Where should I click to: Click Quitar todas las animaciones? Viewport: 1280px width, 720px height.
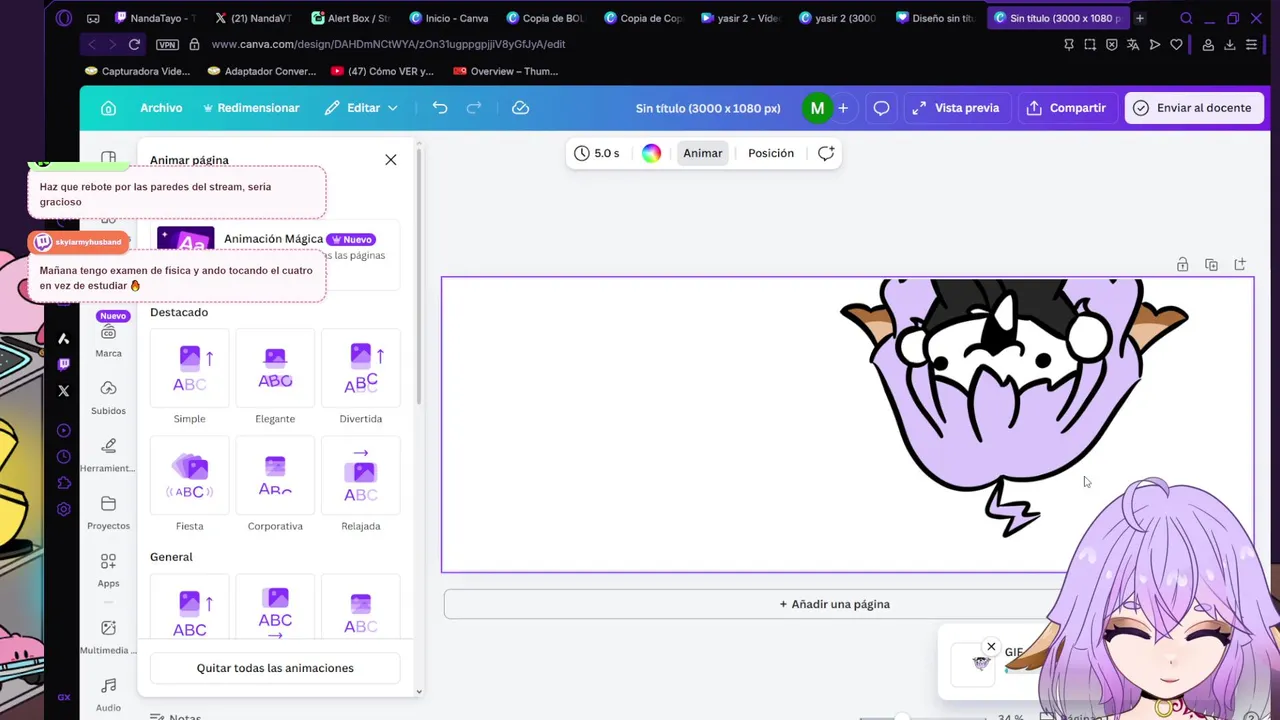275,668
